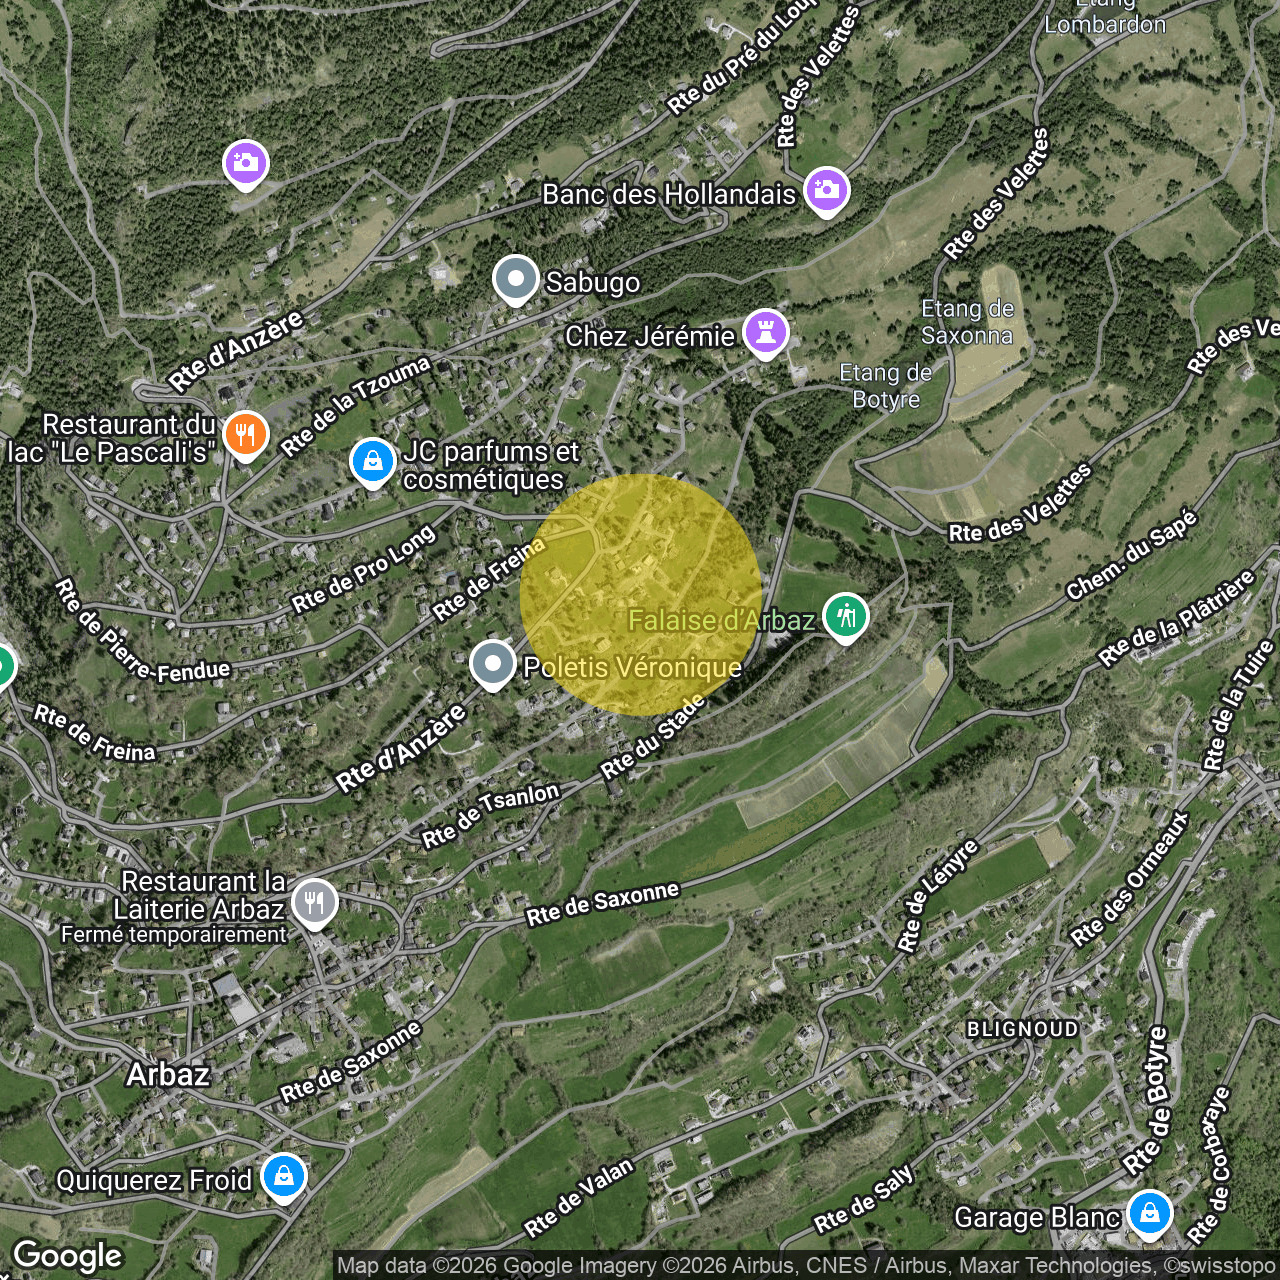The image size is (1280, 1280).
Task: Select the Blignoud locality label
Action: click(x=1022, y=1029)
